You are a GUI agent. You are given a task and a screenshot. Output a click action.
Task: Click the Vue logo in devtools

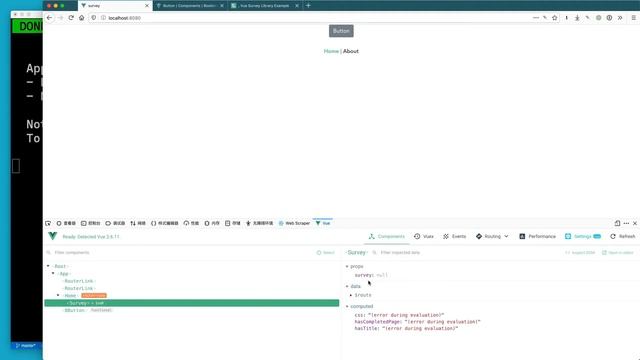tap(53, 236)
